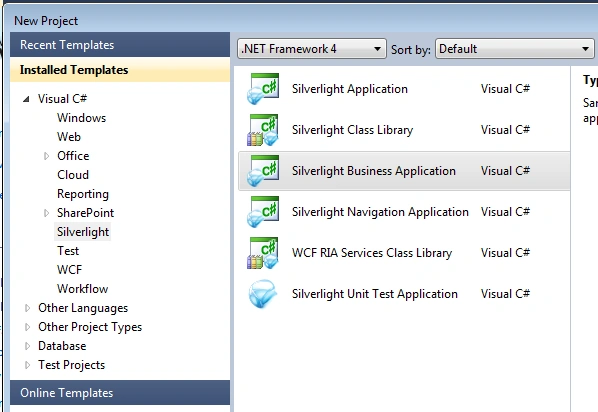Collapse the Visual C# tree node
This screenshot has width=598, height=412.
26,99
